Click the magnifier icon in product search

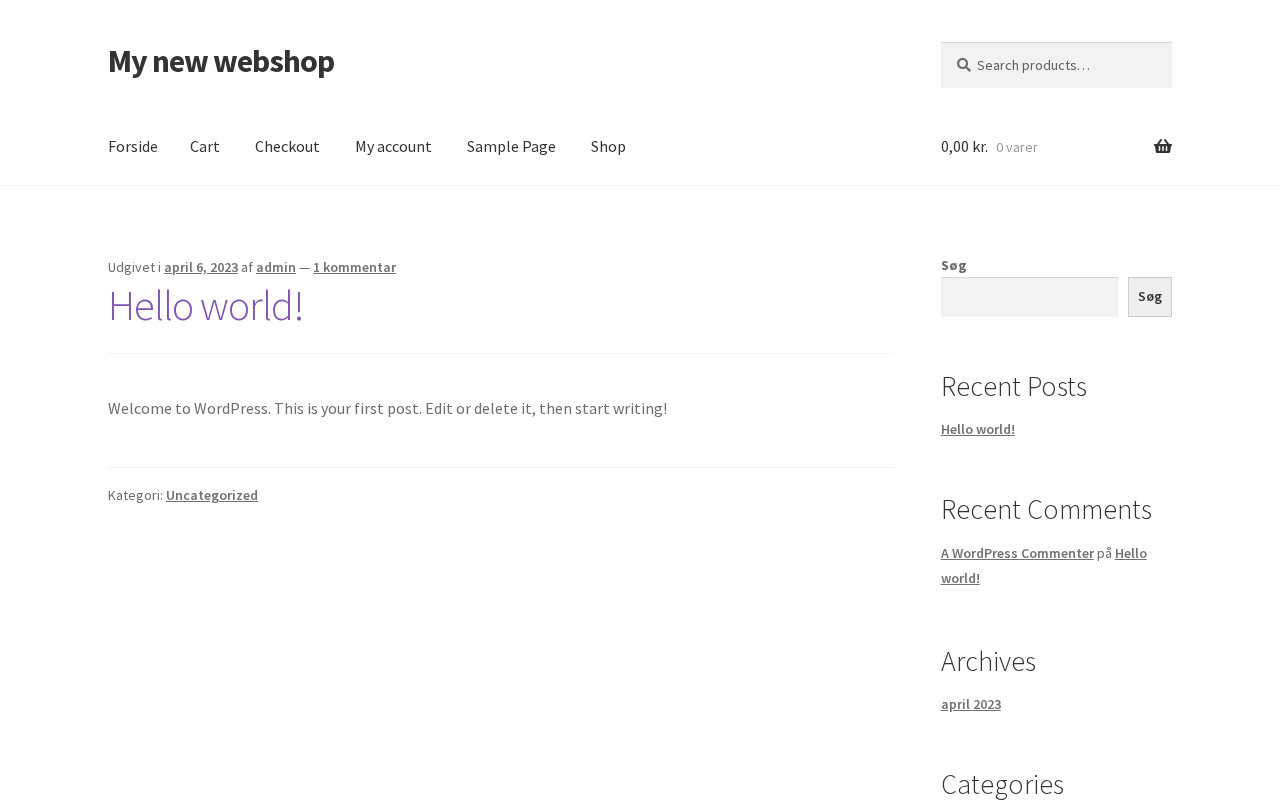point(963,65)
